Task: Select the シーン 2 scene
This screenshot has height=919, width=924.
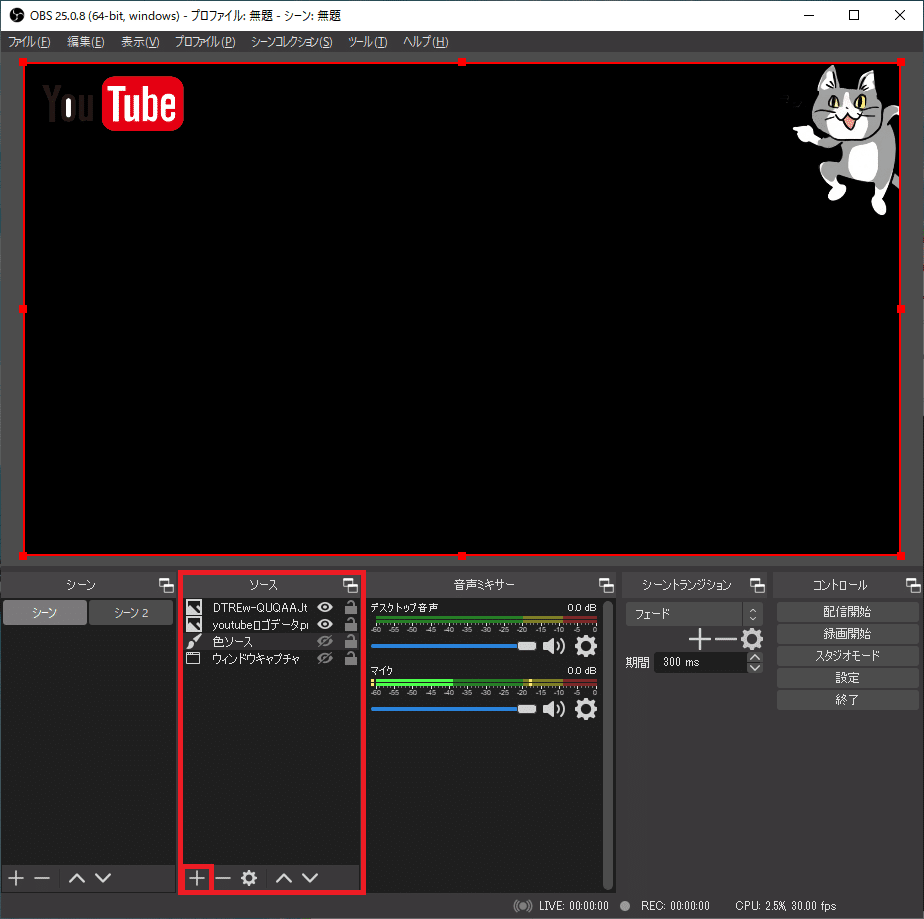Action: 131,613
